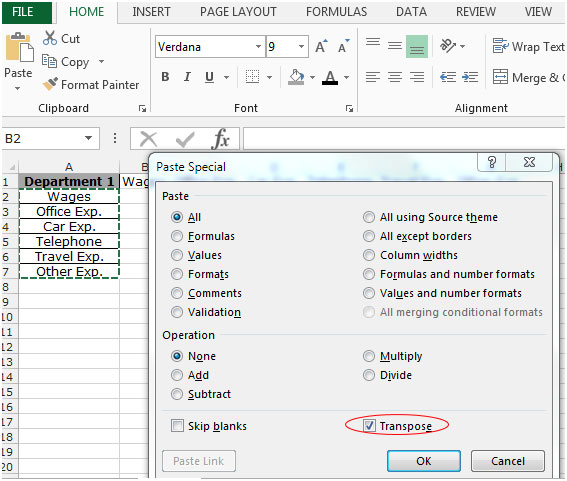Enable the Skip blanks checkbox
This screenshot has height=481, width=567.
point(177,426)
